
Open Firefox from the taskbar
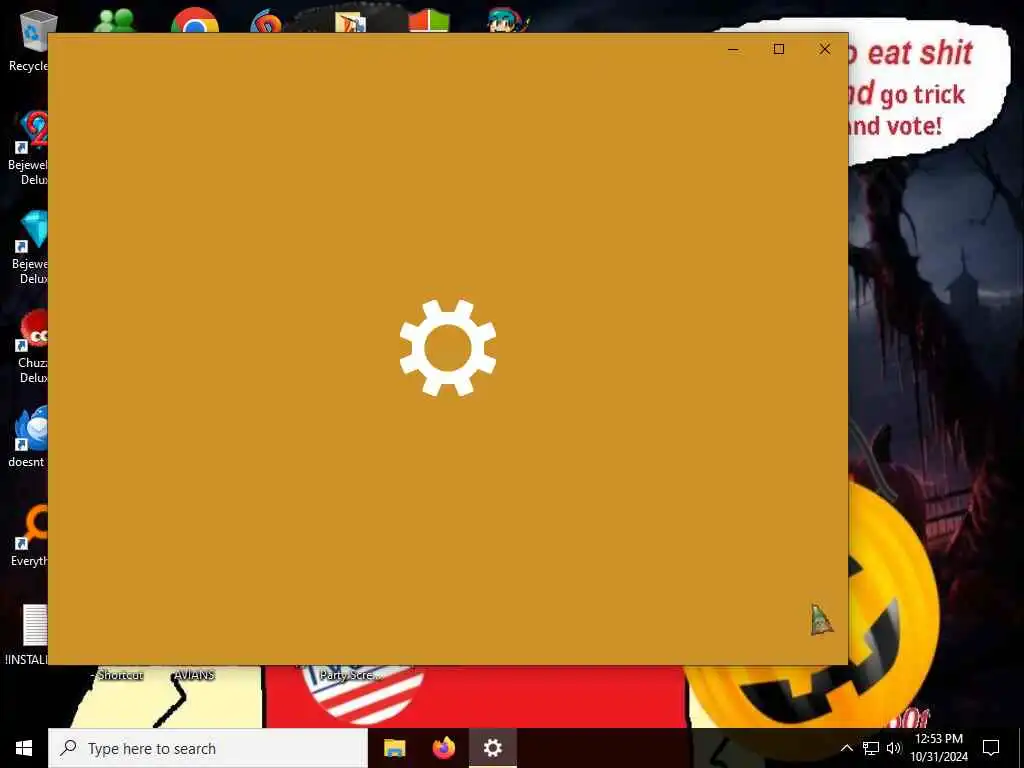[x=444, y=748]
